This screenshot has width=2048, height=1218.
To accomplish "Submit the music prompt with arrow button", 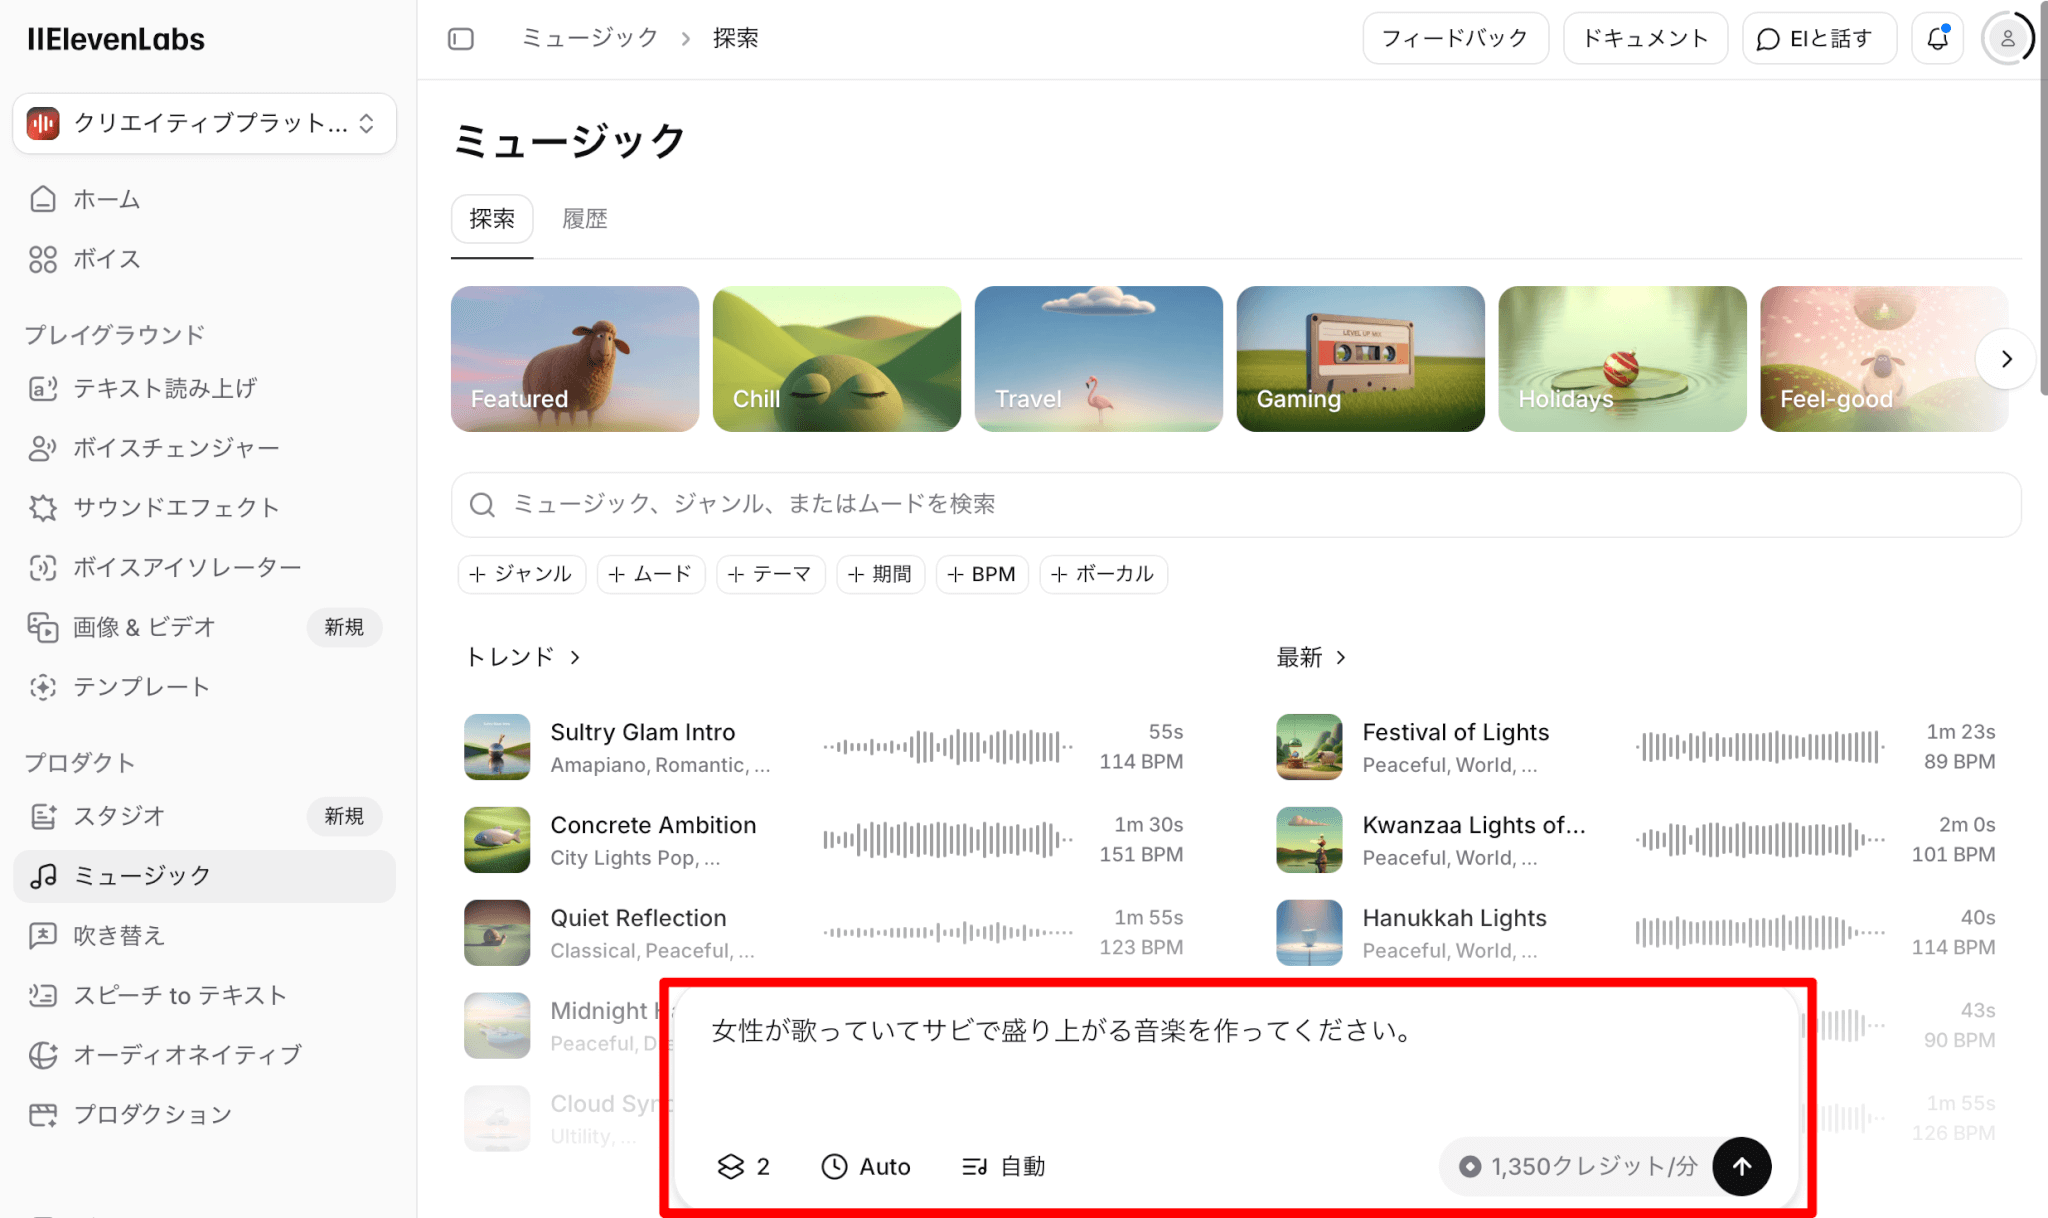I will [x=1741, y=1166].
